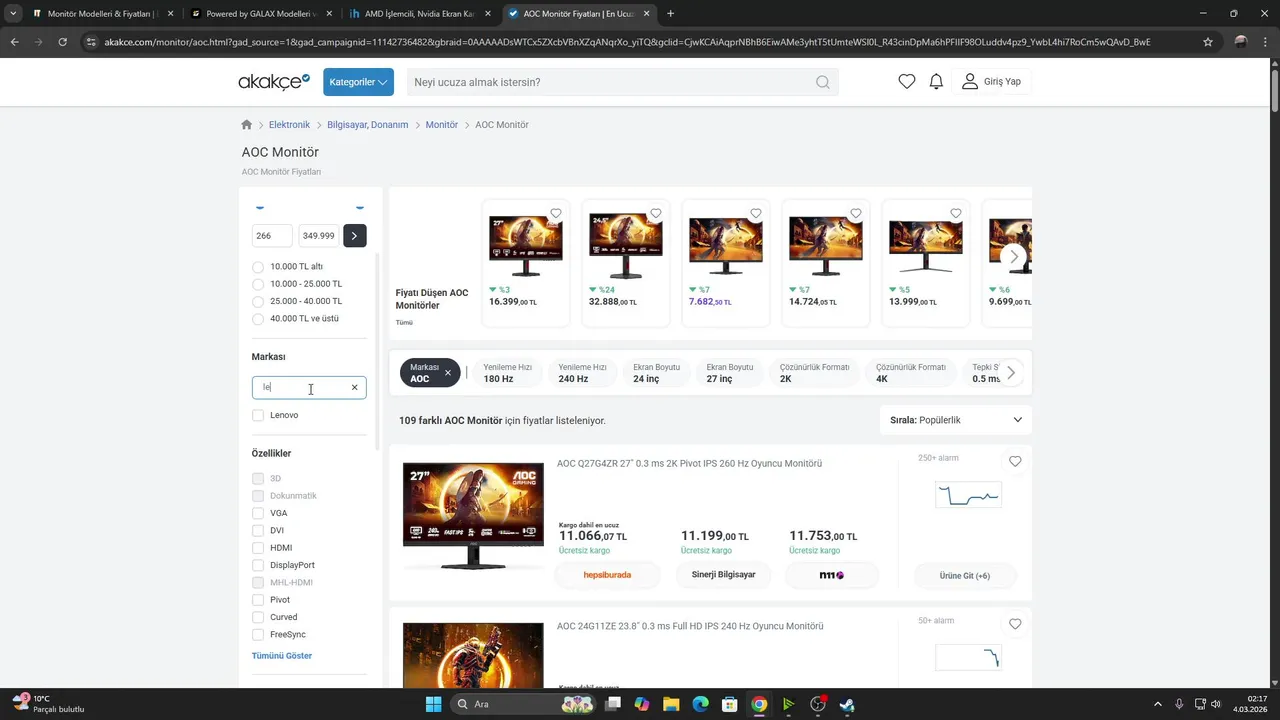Favorite AOC Q27G4ZR product heart
The width and height of the screenshot is (1280, 720).
[x=1015, y=461]
